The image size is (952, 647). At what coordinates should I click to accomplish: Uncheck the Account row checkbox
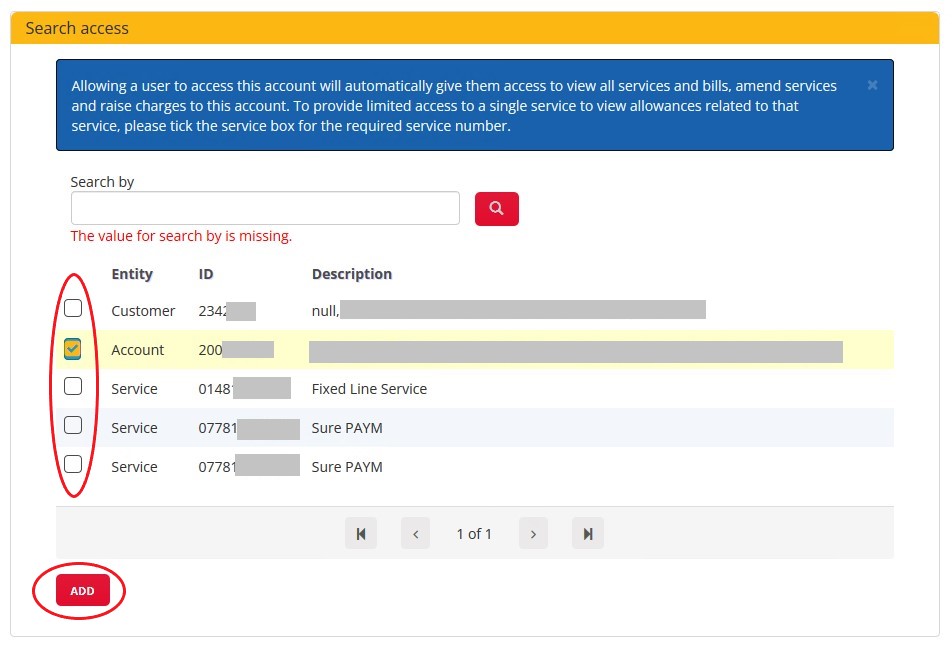(x=73, y=348)
